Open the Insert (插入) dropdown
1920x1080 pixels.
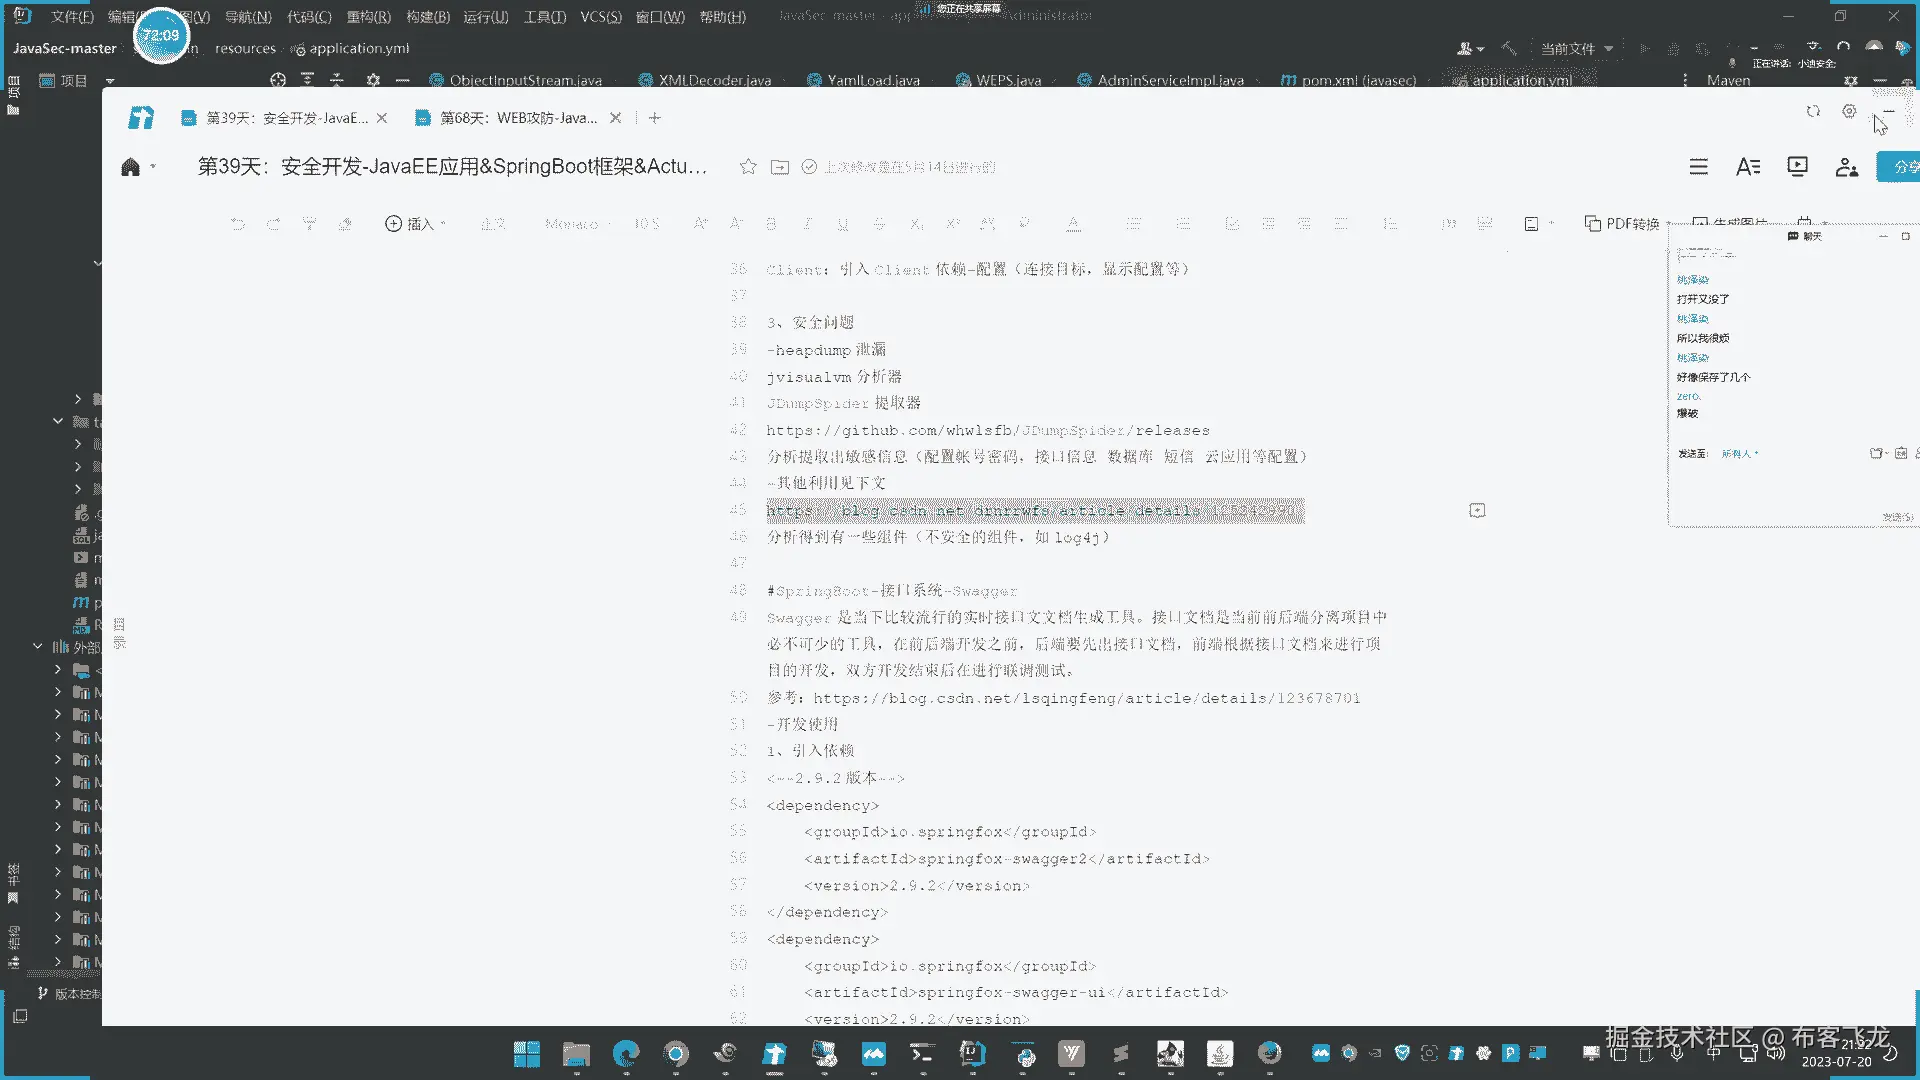pyautogui.click(x=416, y=224)
